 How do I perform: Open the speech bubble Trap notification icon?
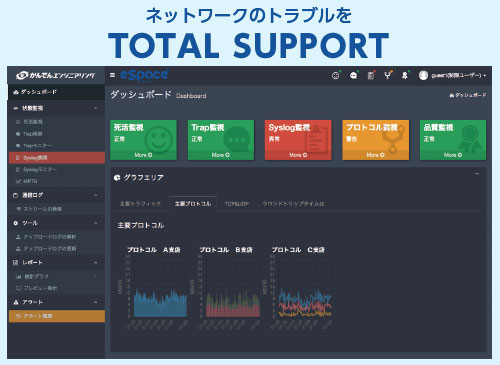(x=353, y=76)
